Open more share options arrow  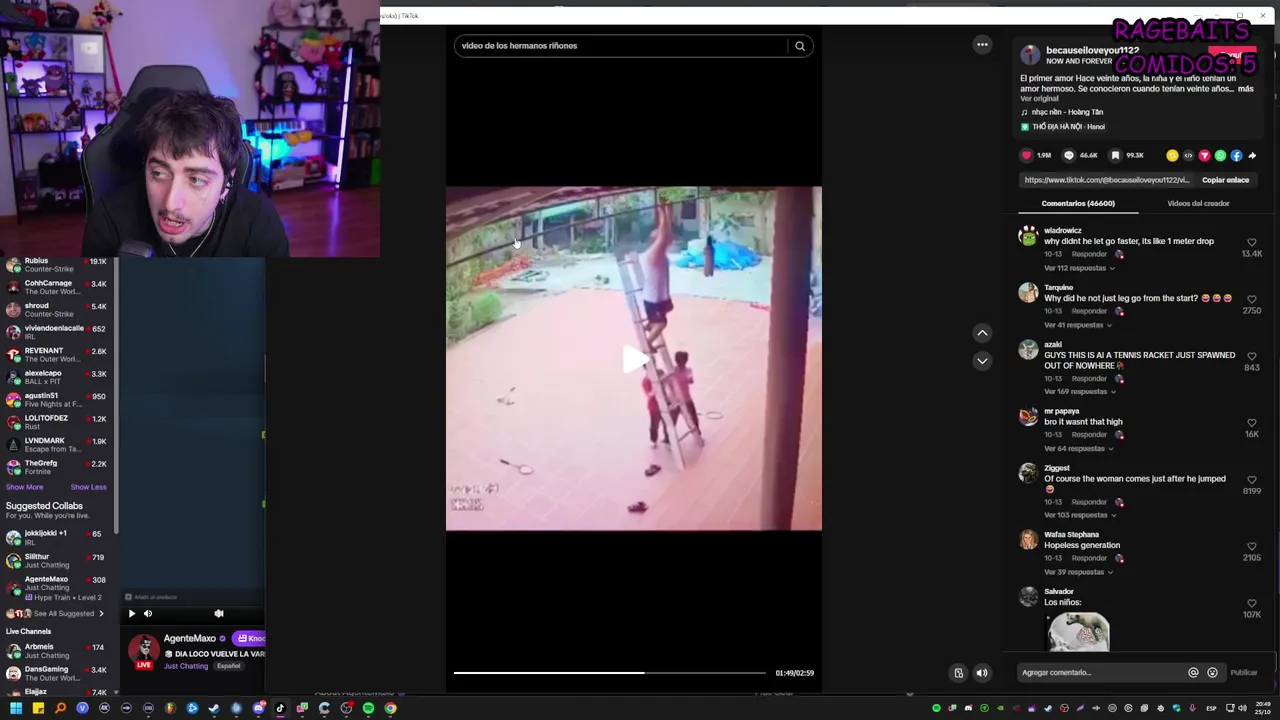[x=1252, y=155]
